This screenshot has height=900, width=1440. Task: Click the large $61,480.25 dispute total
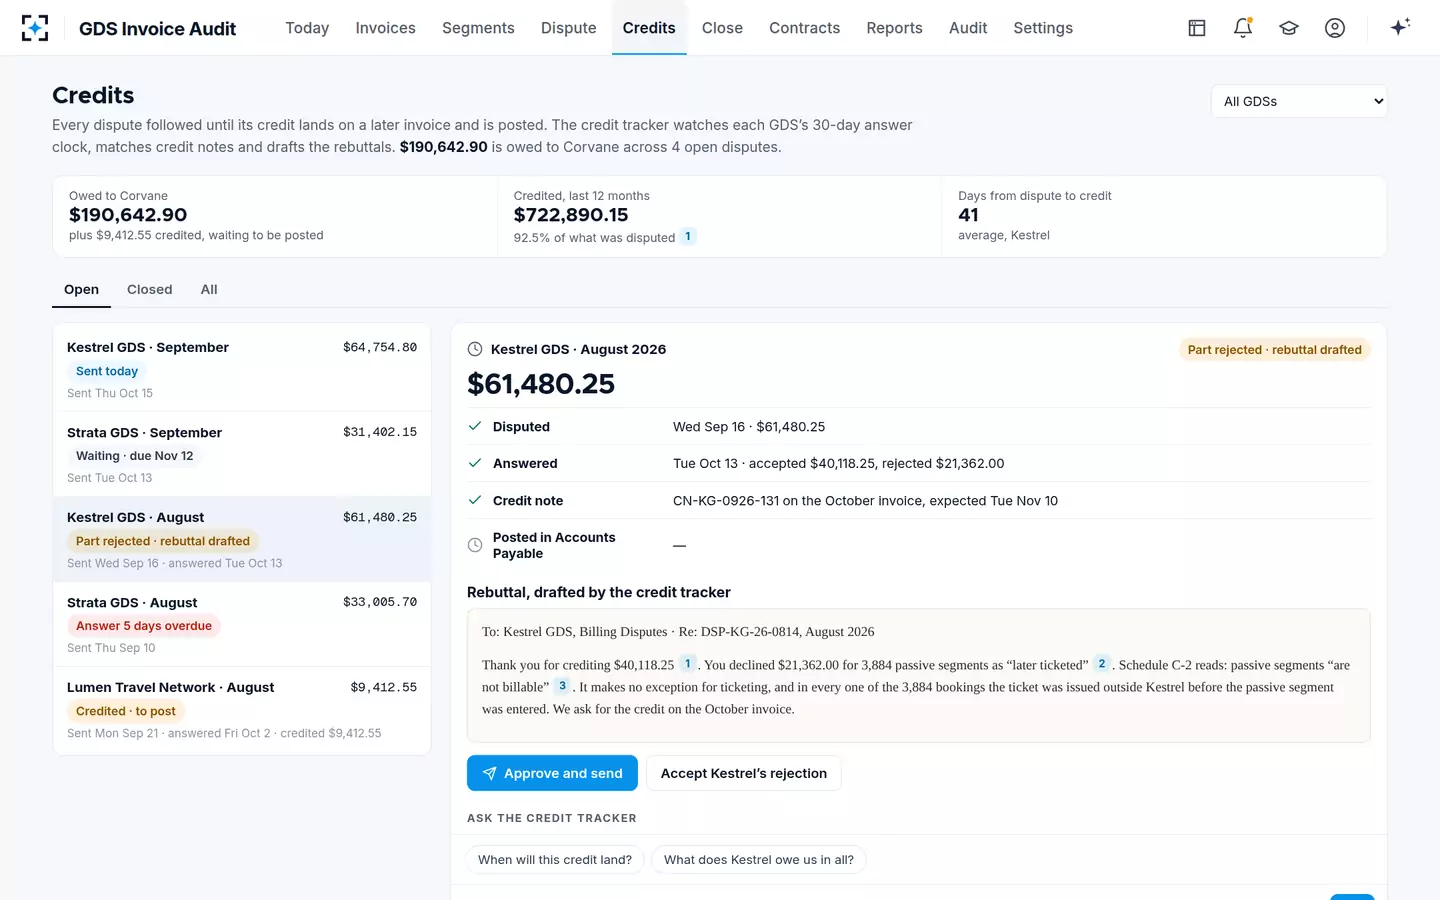pos(541,384)
